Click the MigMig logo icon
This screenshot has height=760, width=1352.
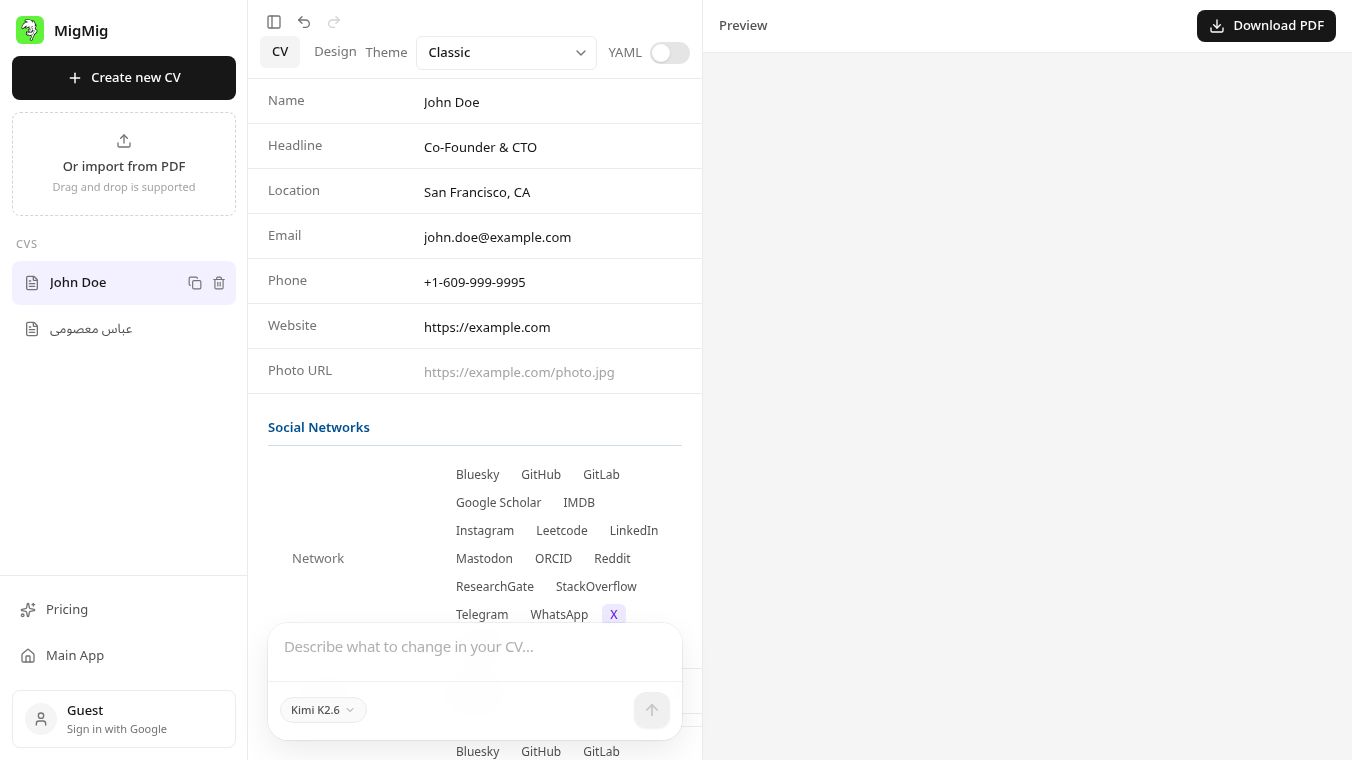point(30,30)
